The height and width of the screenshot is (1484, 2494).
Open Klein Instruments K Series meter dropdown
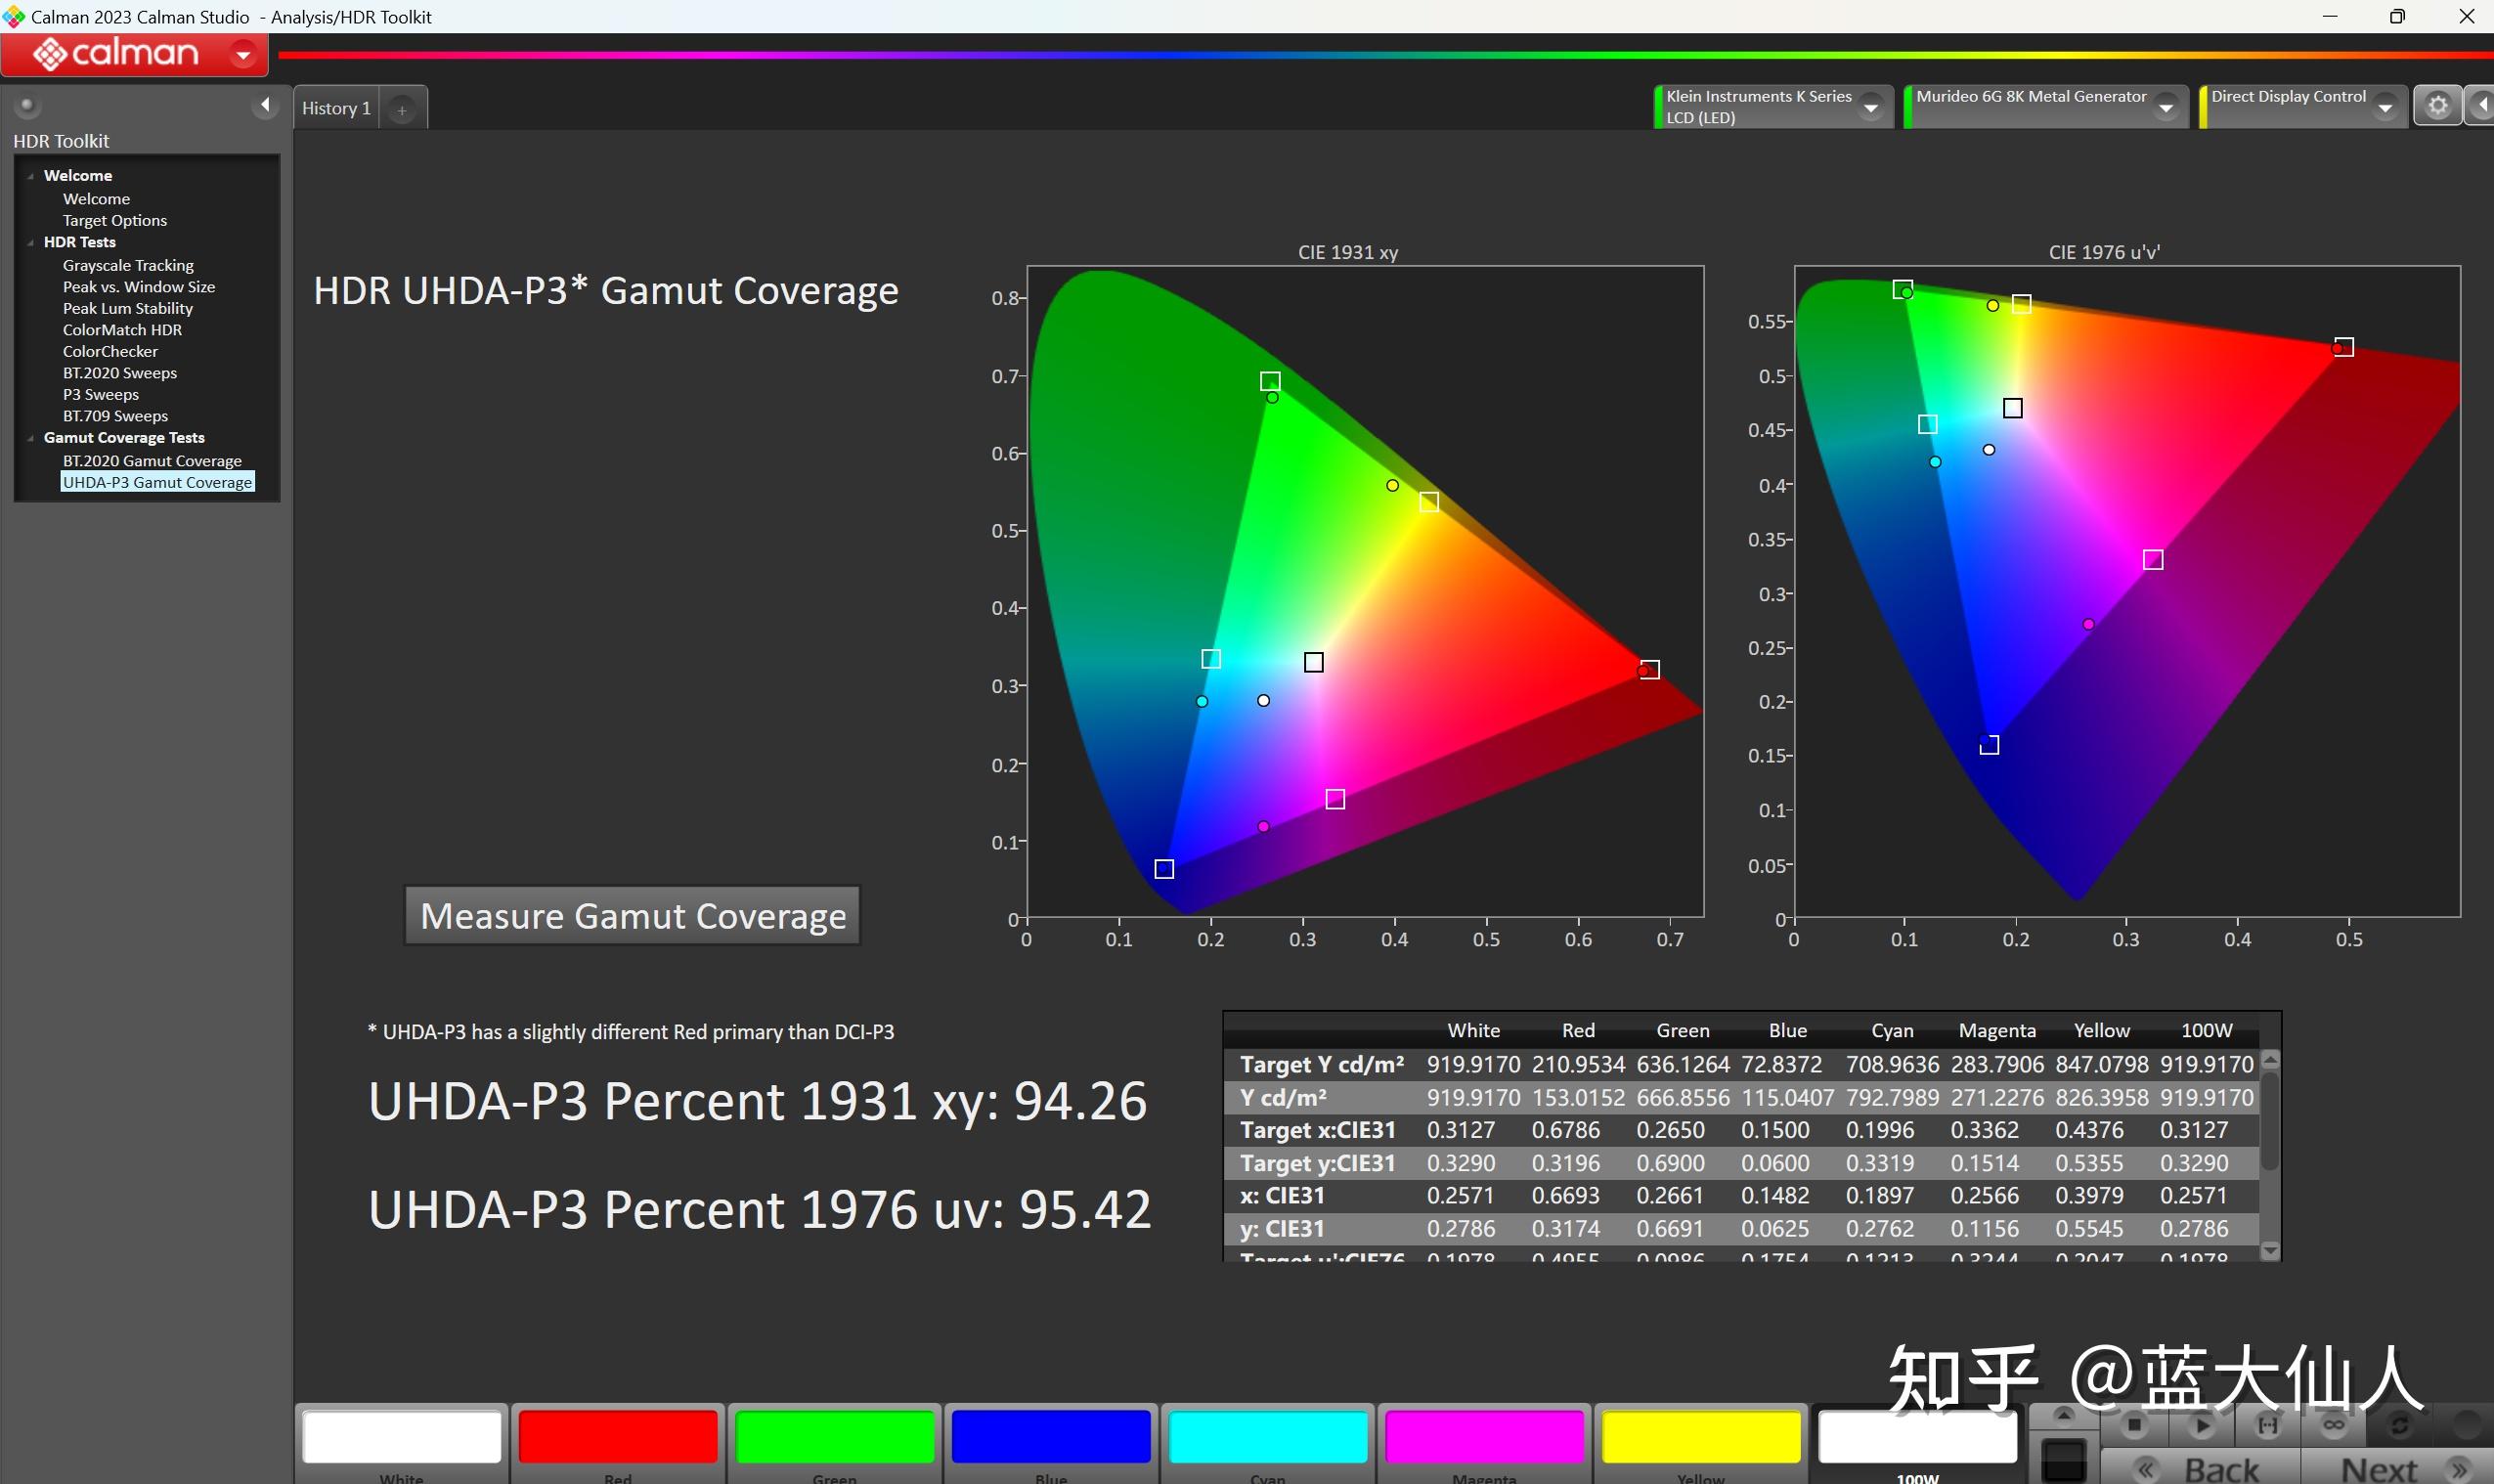tap(1871, 107)
